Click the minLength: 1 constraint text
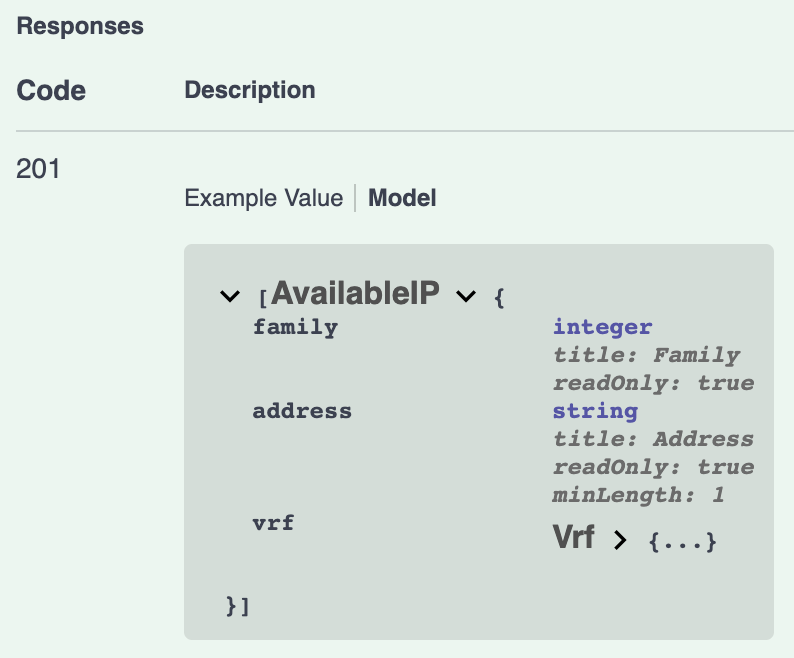This screenshot has height=658, width=794. click(638, 495)
